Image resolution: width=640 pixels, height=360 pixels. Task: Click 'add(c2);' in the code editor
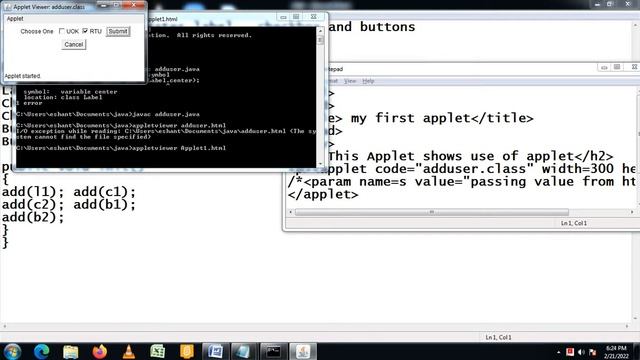pyautogui.click(x=33, y=204)
